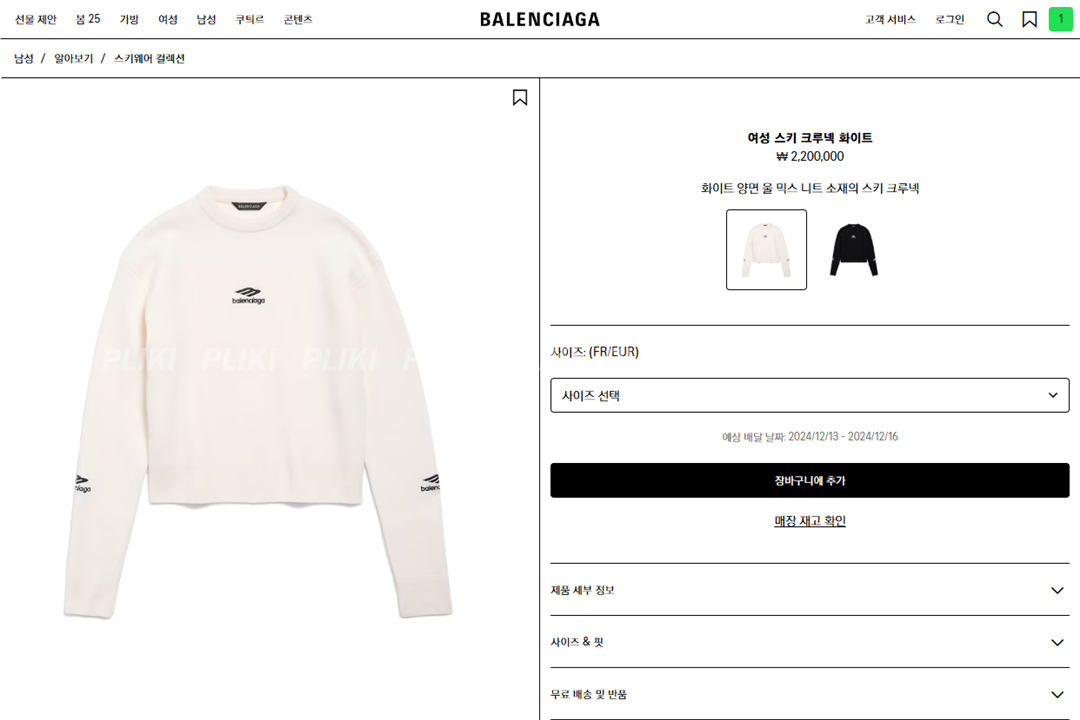Open the 선물 제안 menu
The image size is (1080, 720).
(x=36, y=19)
